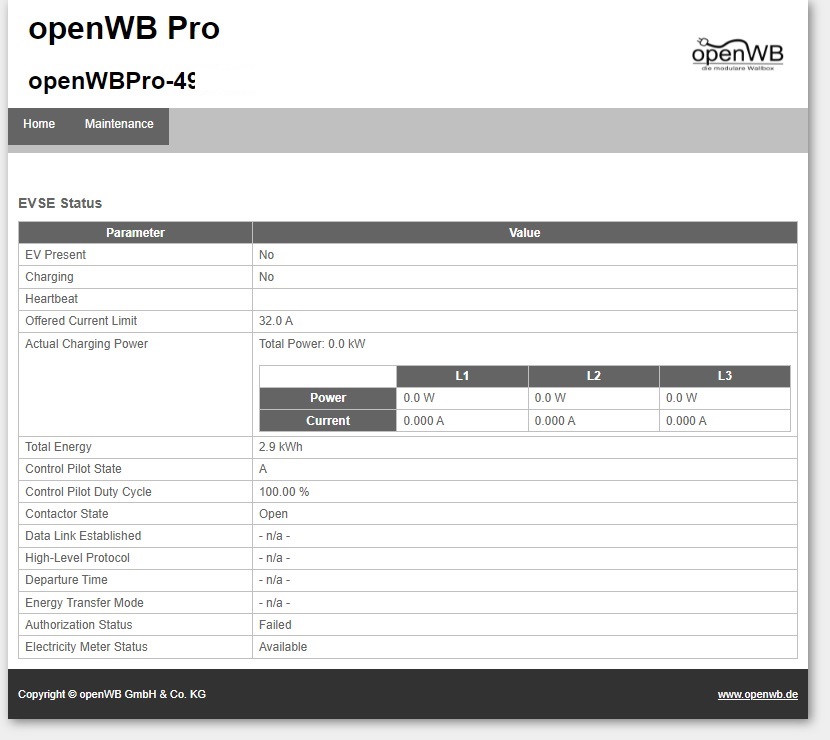Select the L3 current value 0.000 A
Viewport: 830px width, 740px height.
tap(686, 421)
